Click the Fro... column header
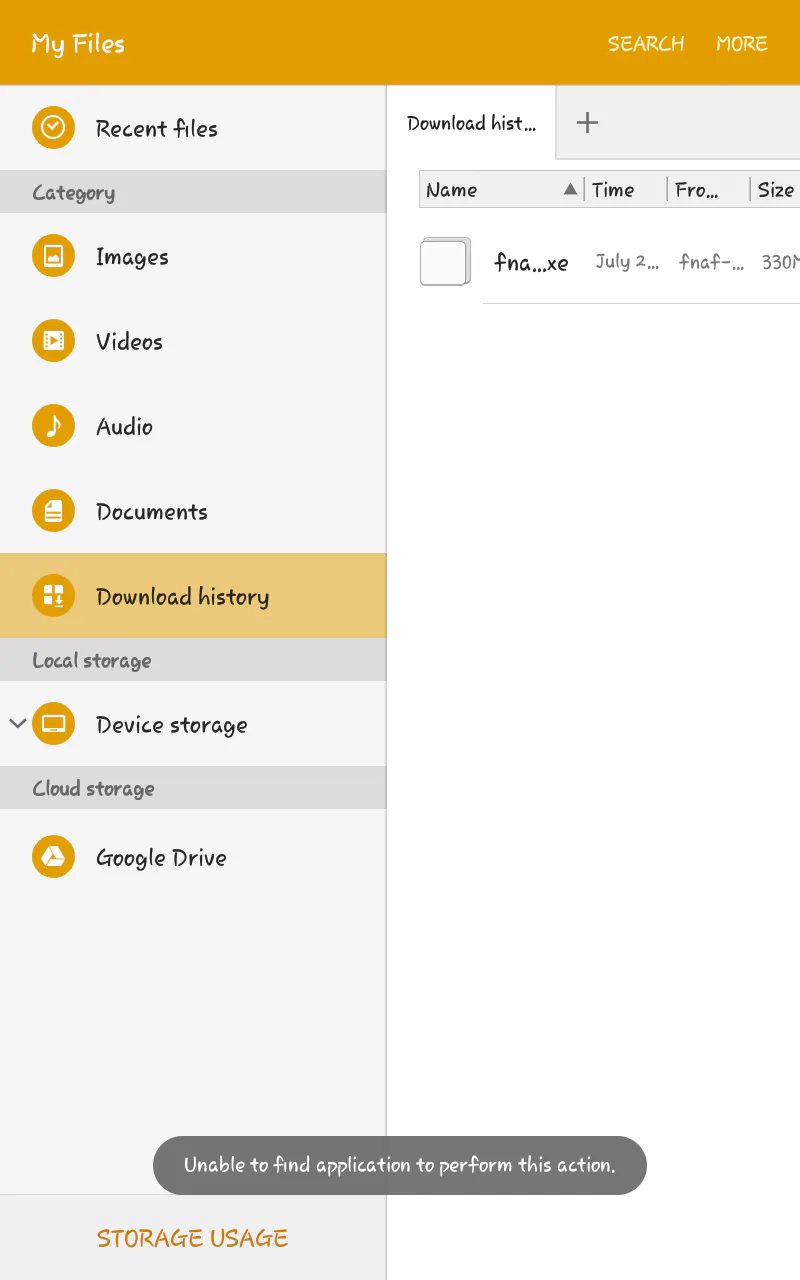The image size is (800, 1280). tap(696, 190)
